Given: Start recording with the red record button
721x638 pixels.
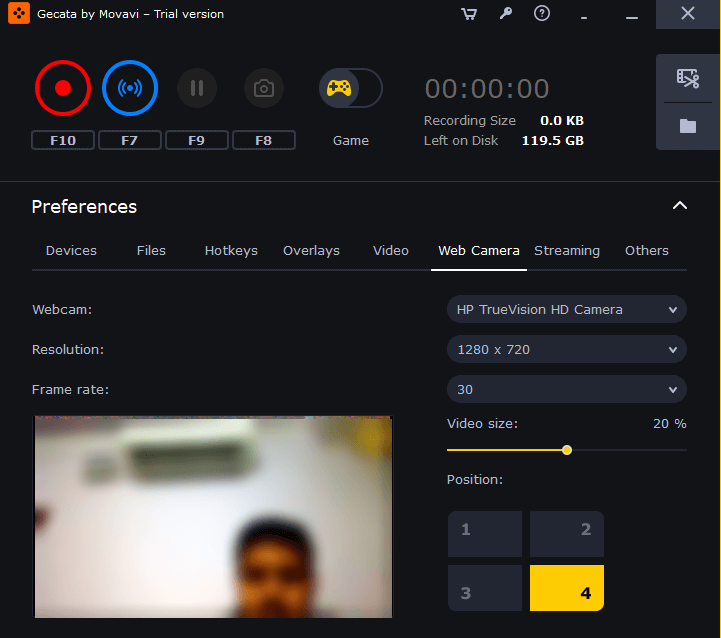Looking at the screenshot, I should pos(63,88).
